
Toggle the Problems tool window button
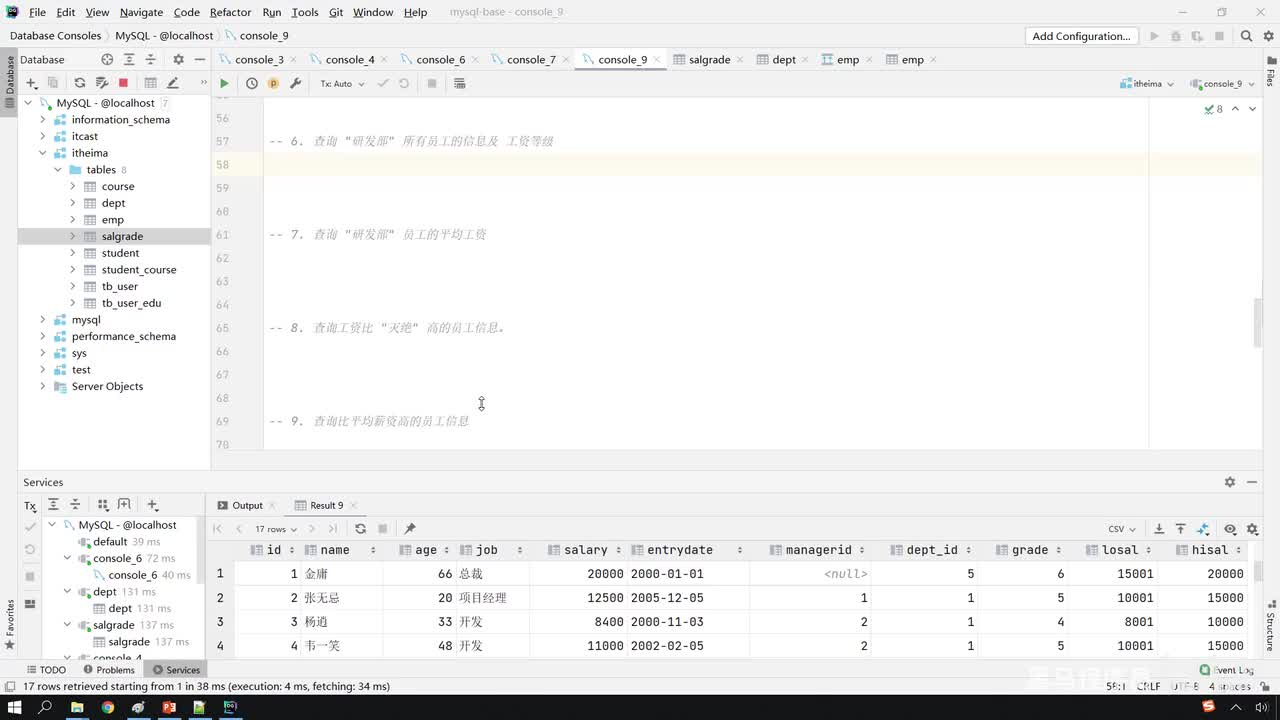(109, 670)
